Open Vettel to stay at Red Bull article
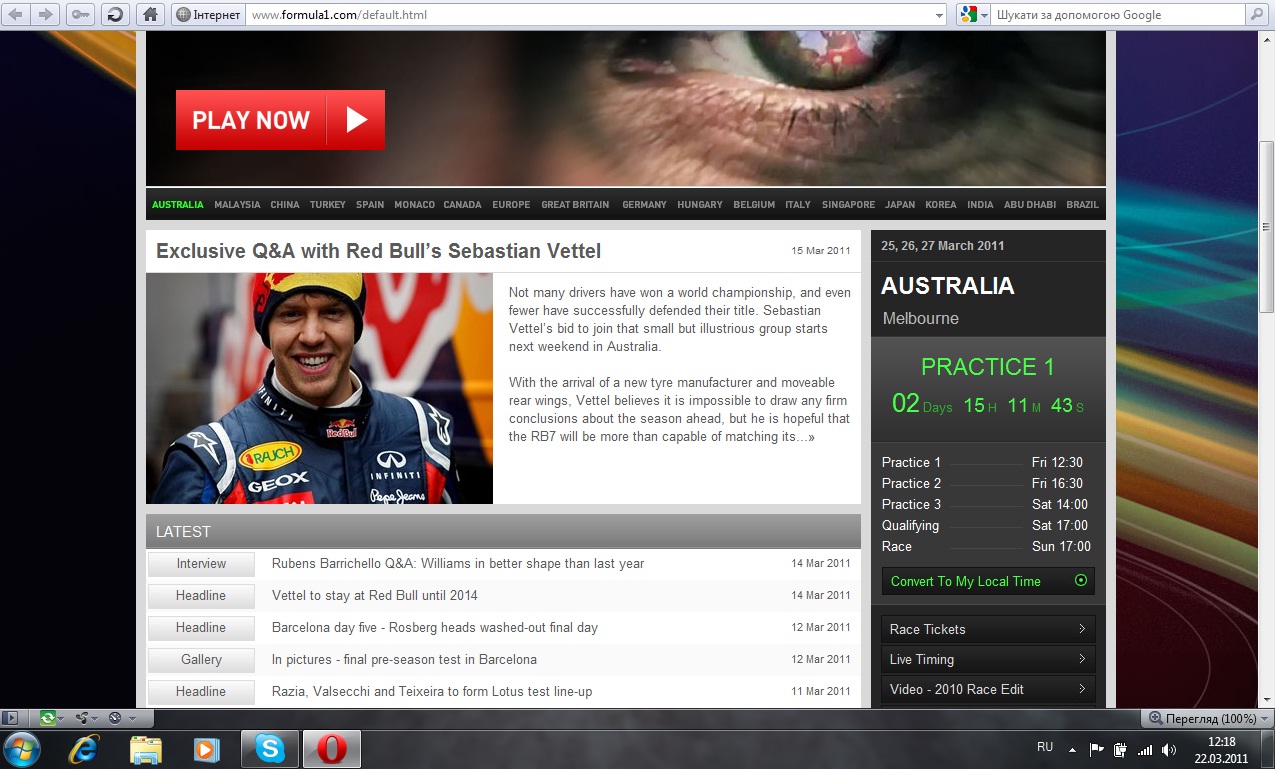 [x=375, y=596]
